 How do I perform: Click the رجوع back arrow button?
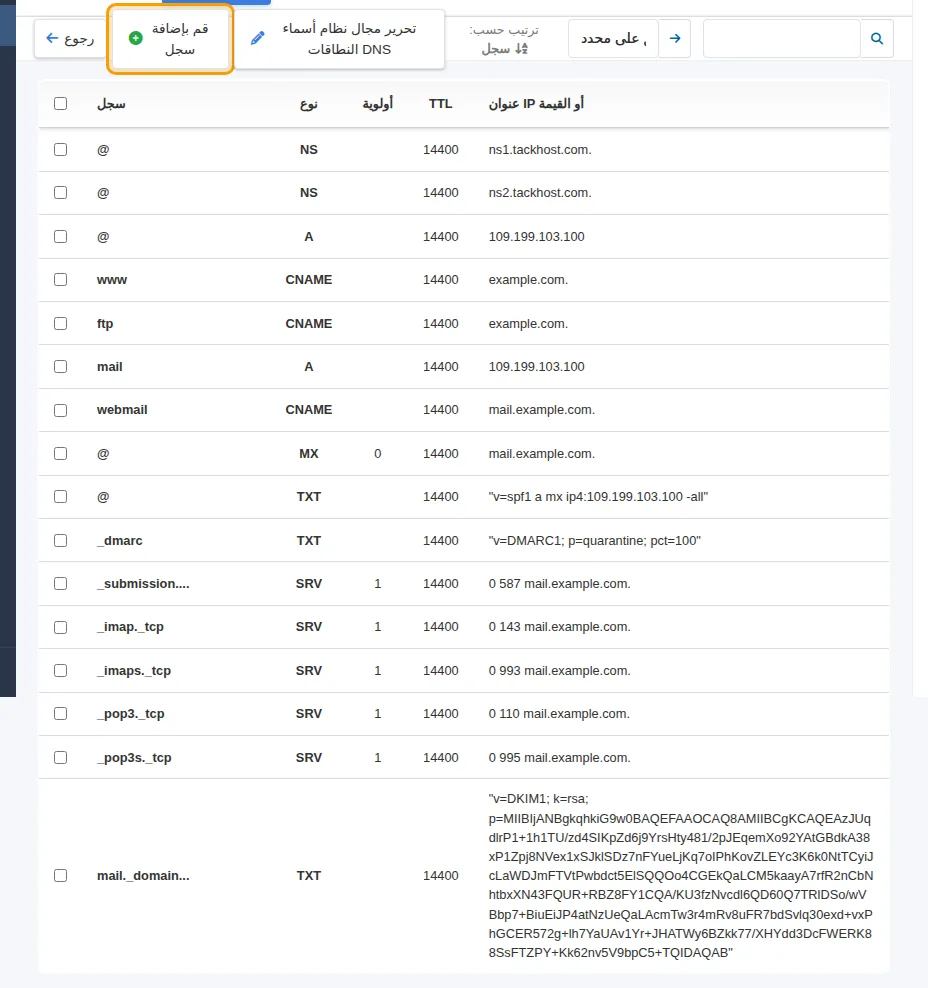click(70, 38)
